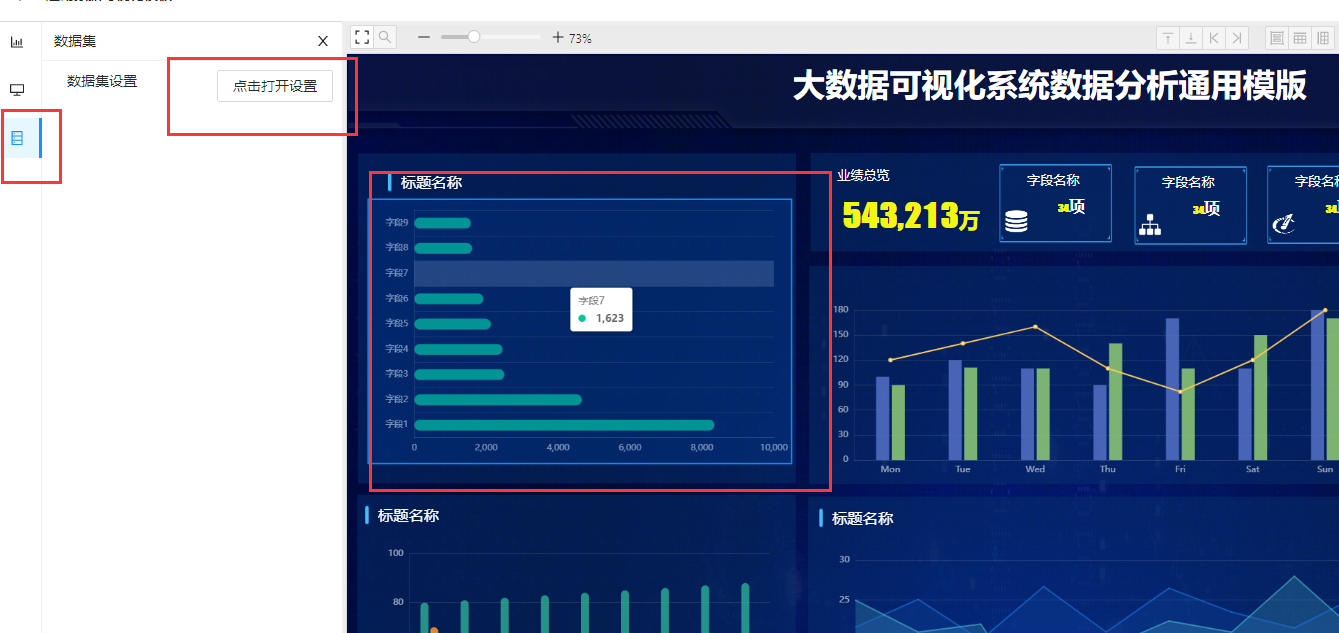Click the 字段9 axis label
1339x633 pixels.
[x=397, y=222]
